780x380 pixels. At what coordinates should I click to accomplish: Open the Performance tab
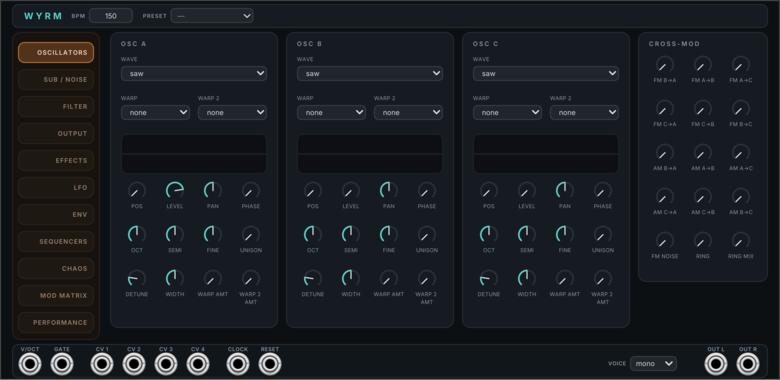point(56,323)
